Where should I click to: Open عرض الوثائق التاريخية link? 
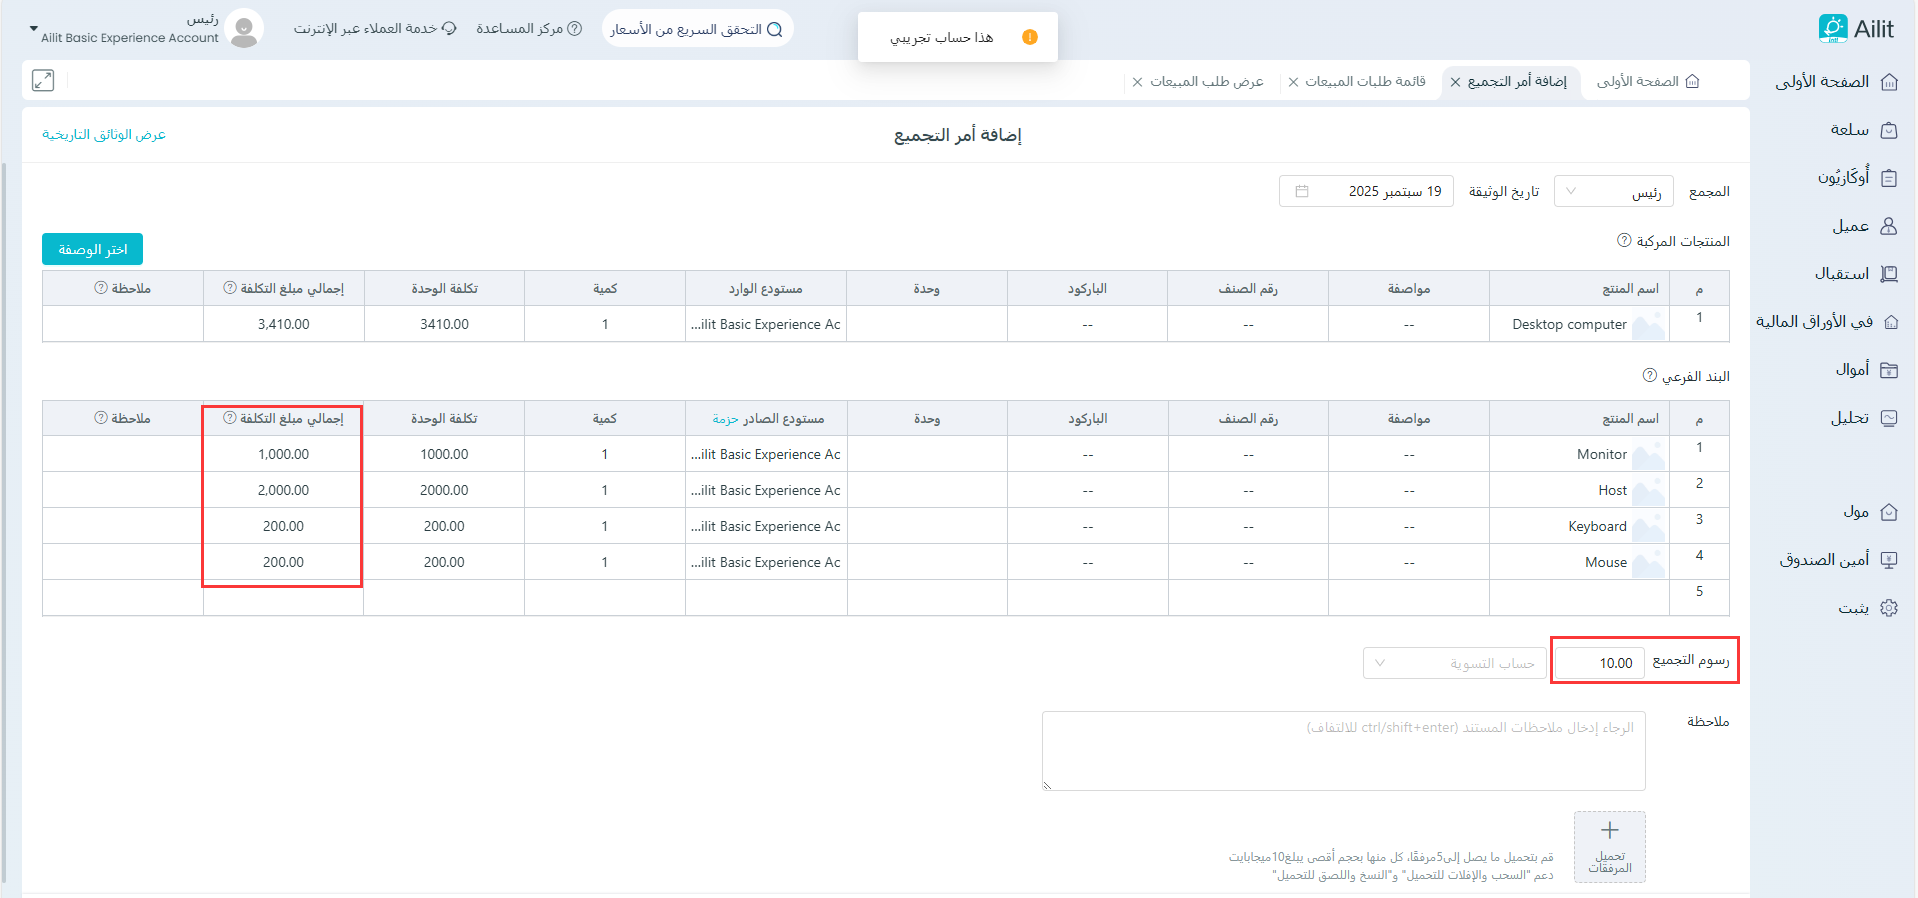point(104,135)
